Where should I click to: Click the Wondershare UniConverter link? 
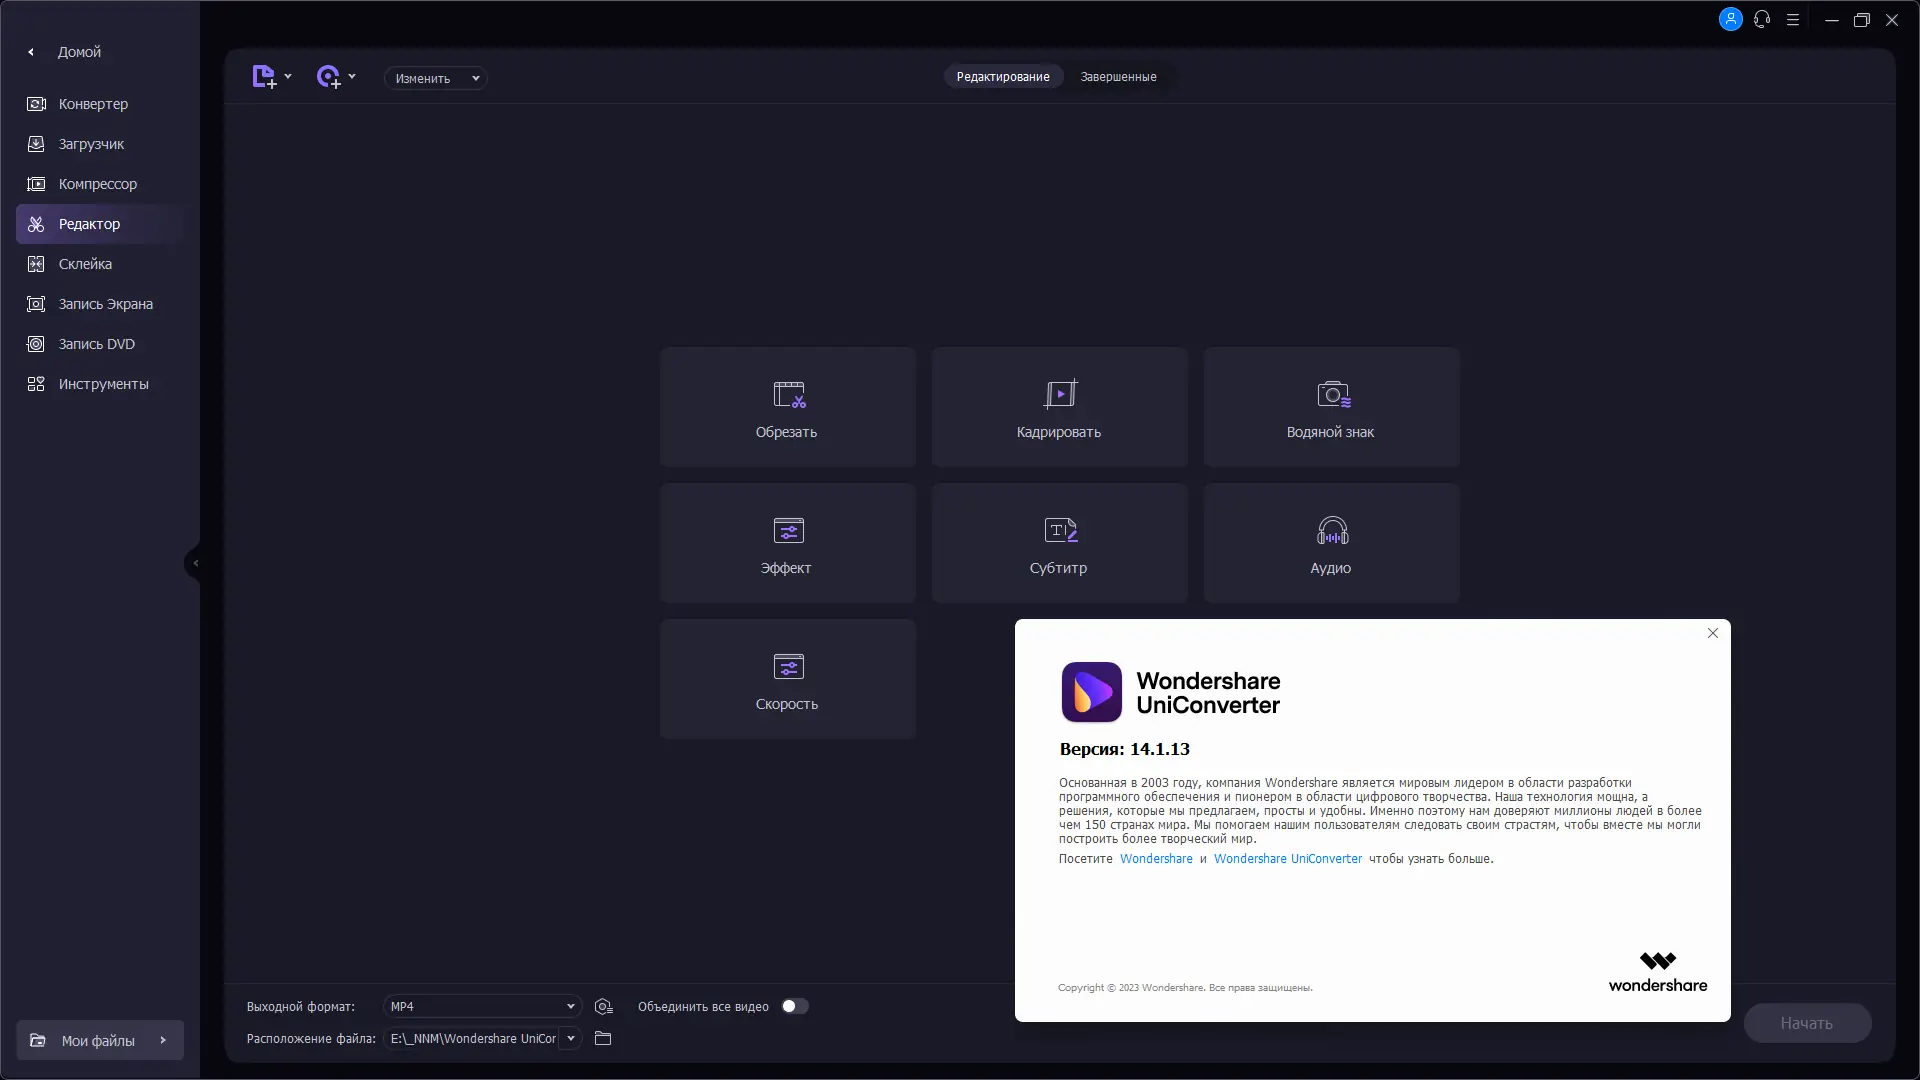(1287, 859)
